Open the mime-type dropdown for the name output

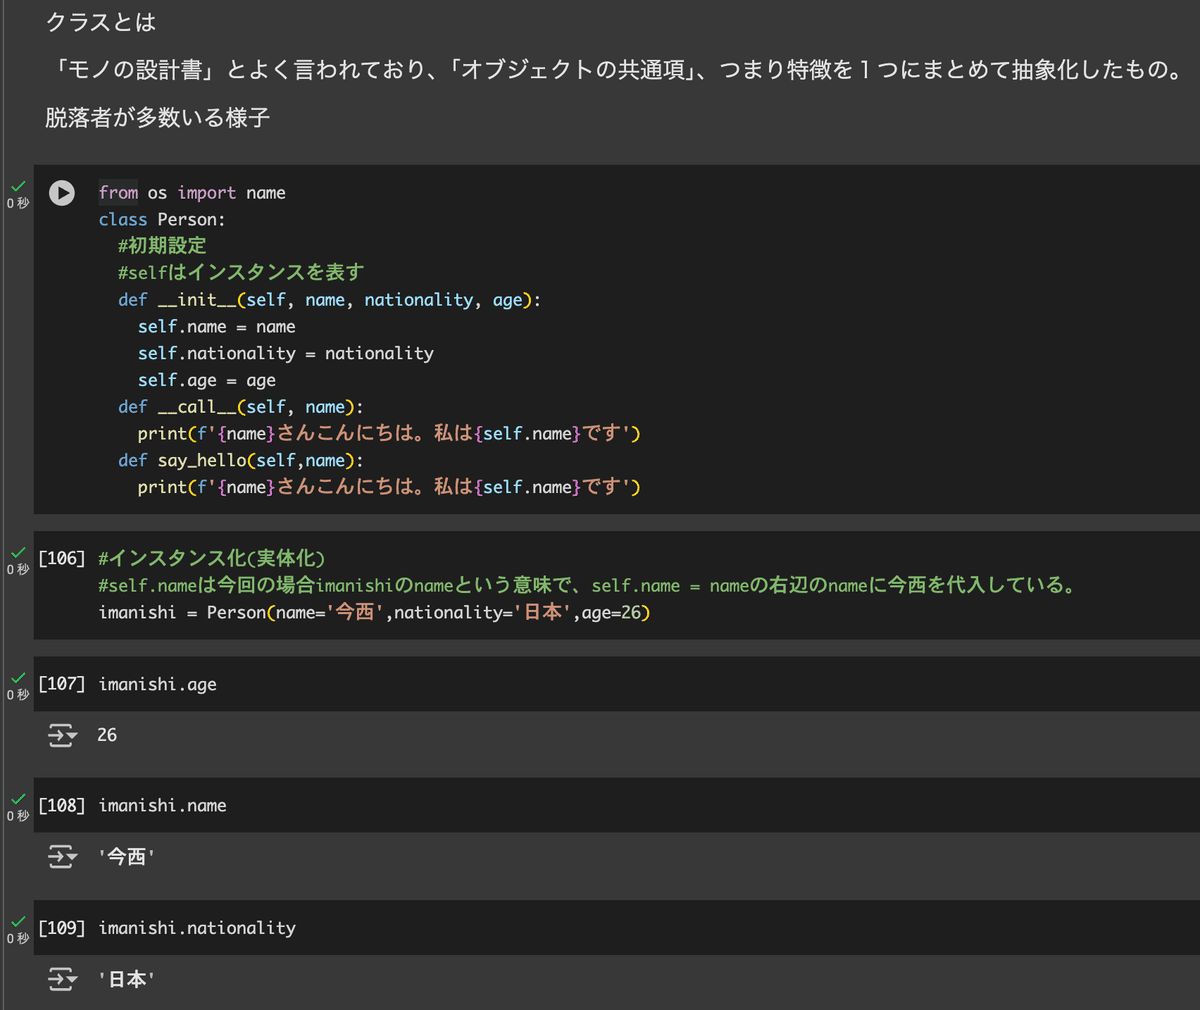pos(71,857)
